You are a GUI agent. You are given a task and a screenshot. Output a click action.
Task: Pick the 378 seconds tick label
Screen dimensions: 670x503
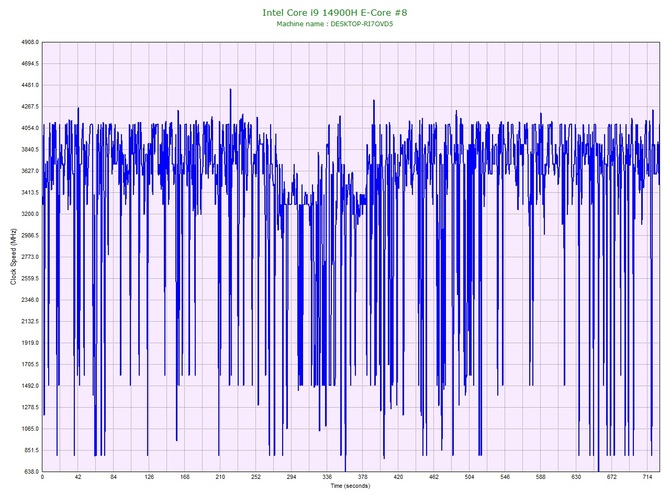point(362,477)
